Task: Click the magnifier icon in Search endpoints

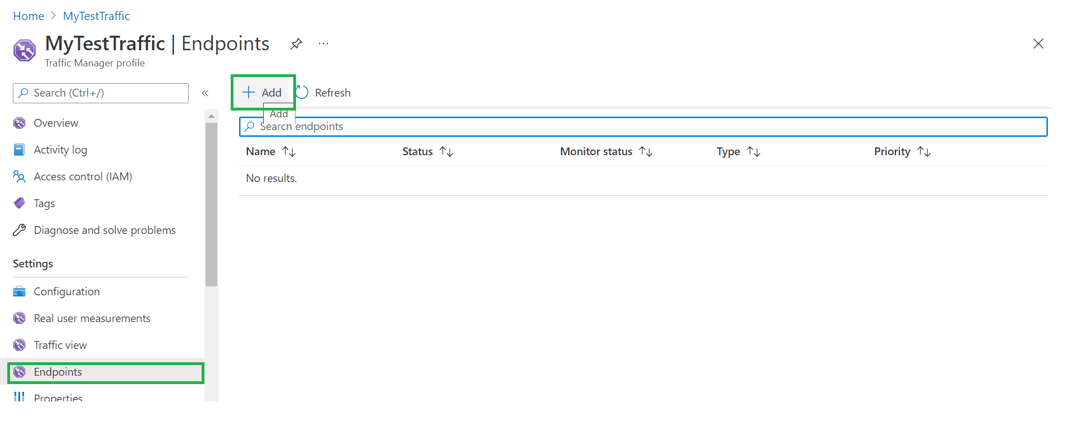Action: (x=250, y=127)
